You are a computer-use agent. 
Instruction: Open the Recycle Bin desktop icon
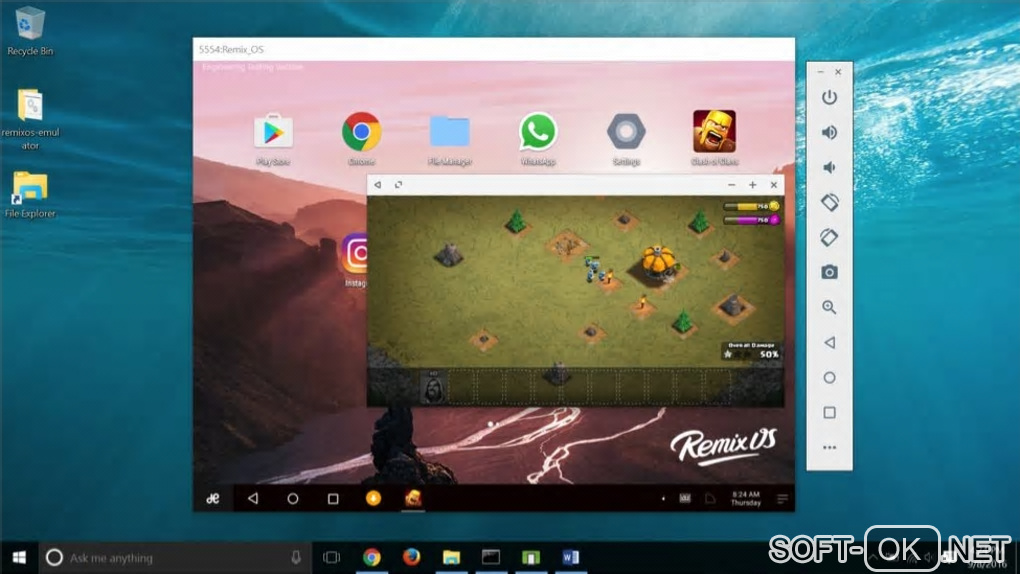pyautogui.click(x=29, y=31)
